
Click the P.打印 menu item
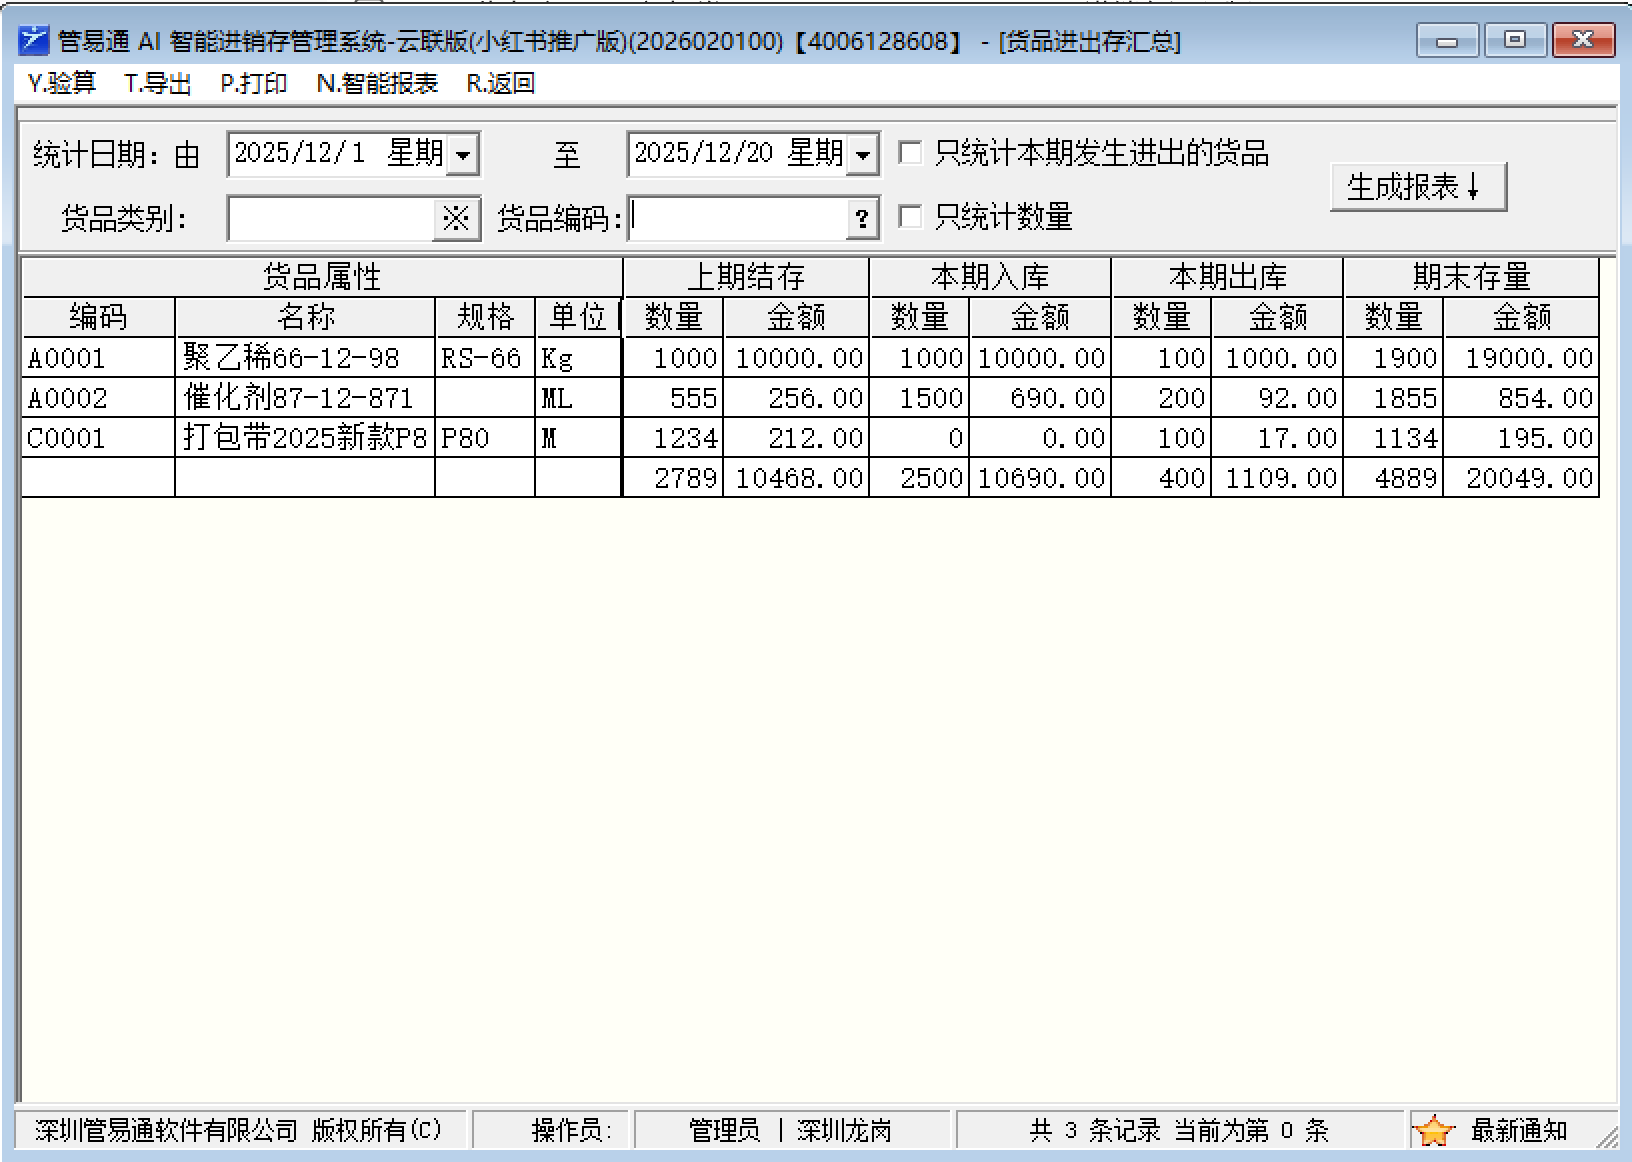(254, 84)
